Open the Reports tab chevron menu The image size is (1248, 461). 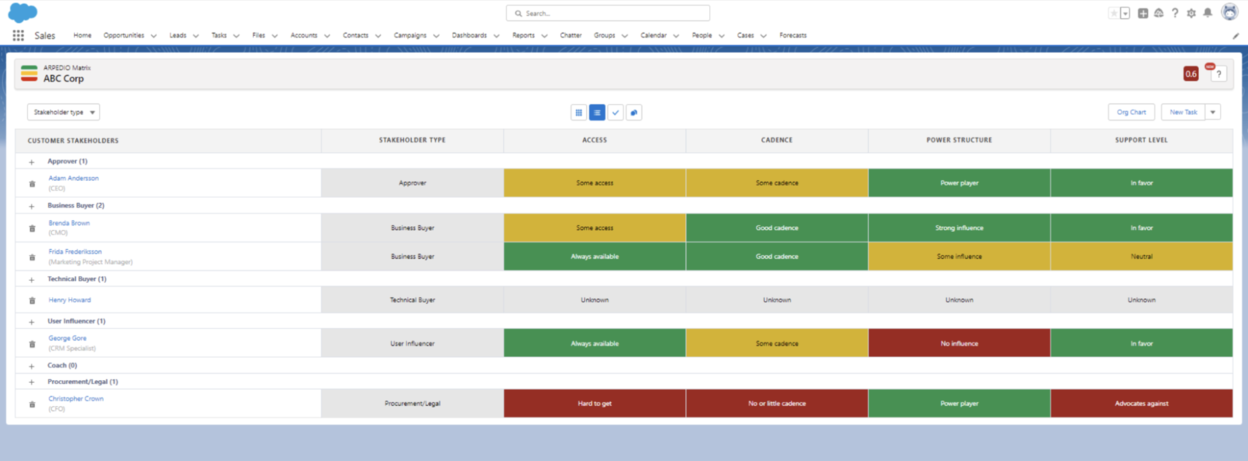(544, 36)
